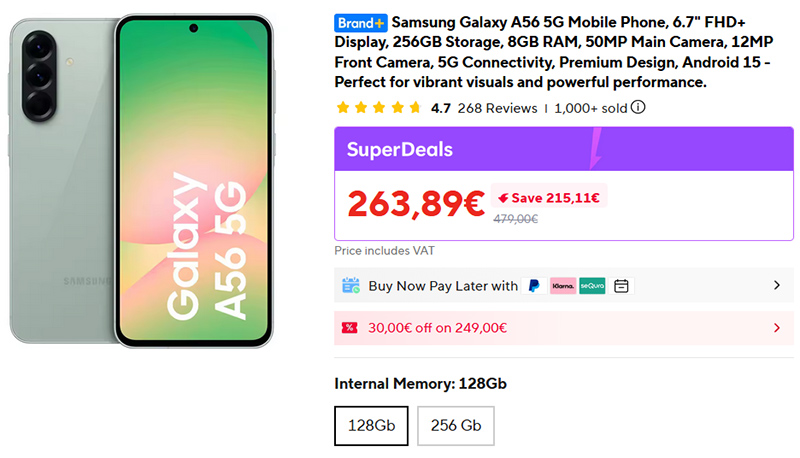Open the 268 Reviews link
Screen dimensions: 800x458
coord(497,108)
